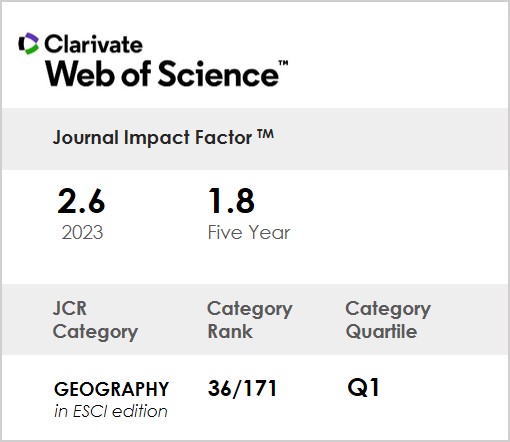Click the Web of Science title
This screenshot has height=442, width=510.
tap(162, 74)
